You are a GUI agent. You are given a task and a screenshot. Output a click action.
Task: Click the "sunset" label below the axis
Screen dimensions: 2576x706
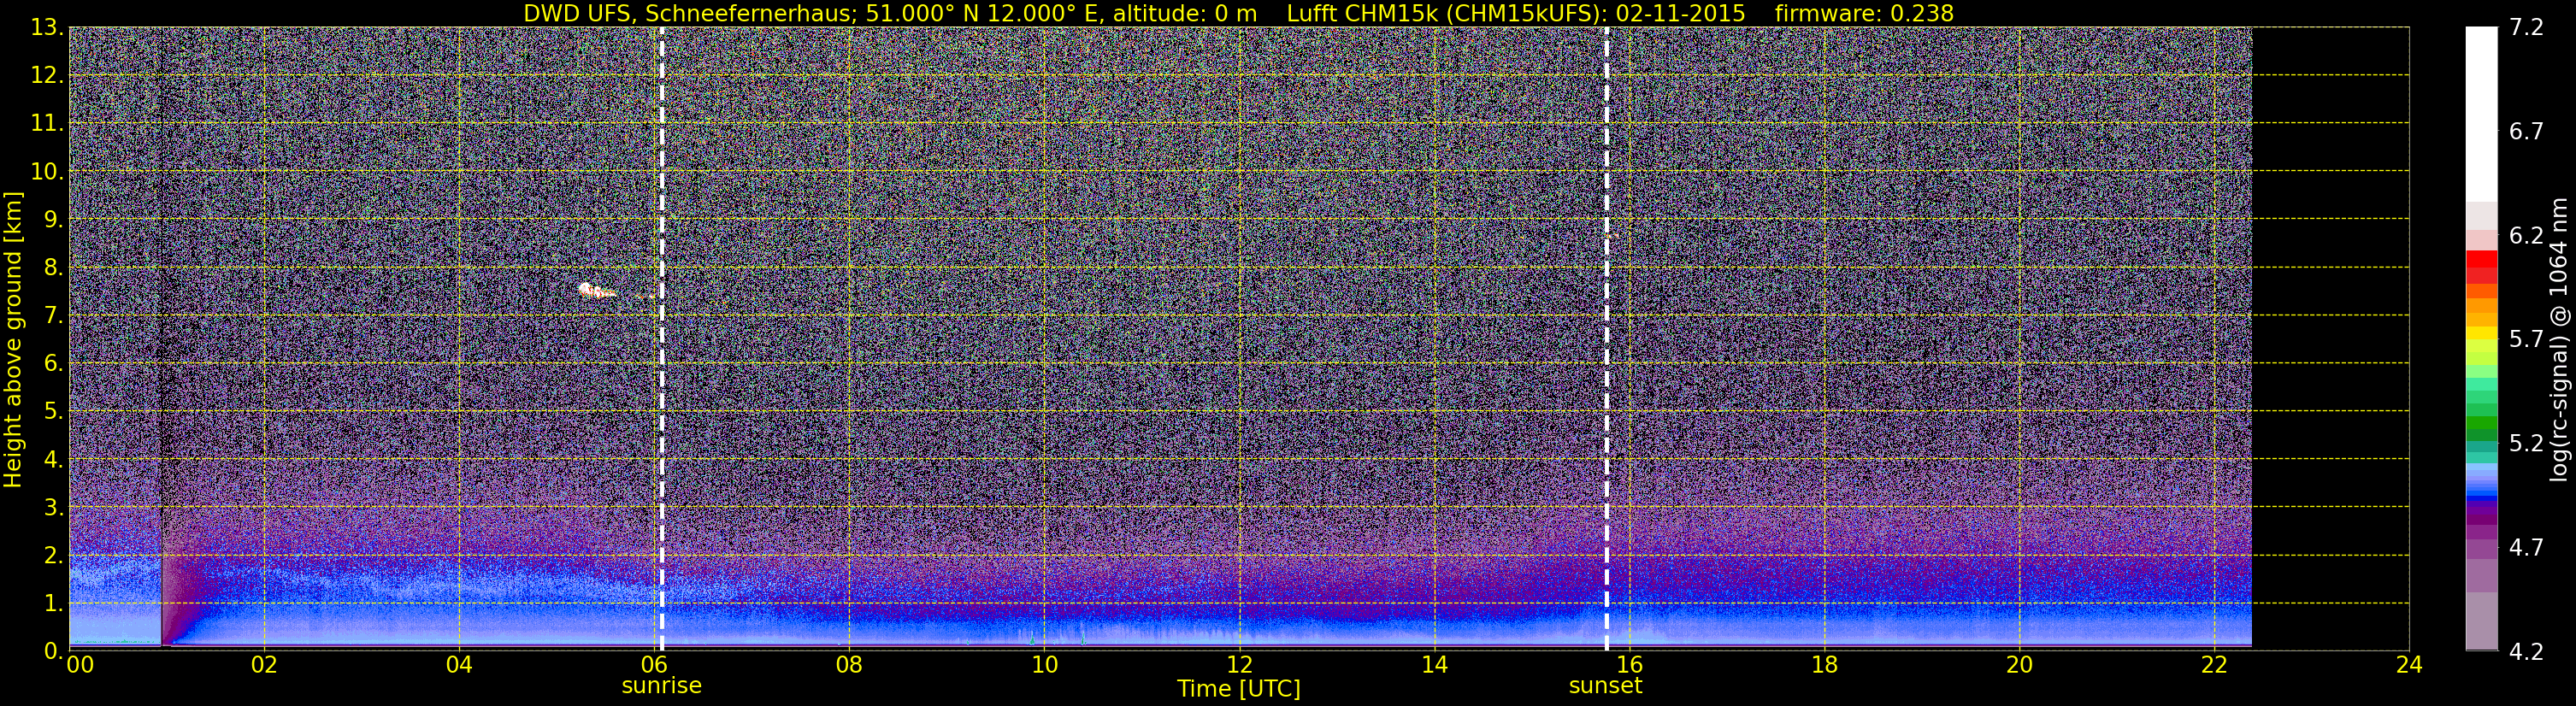1605,686
